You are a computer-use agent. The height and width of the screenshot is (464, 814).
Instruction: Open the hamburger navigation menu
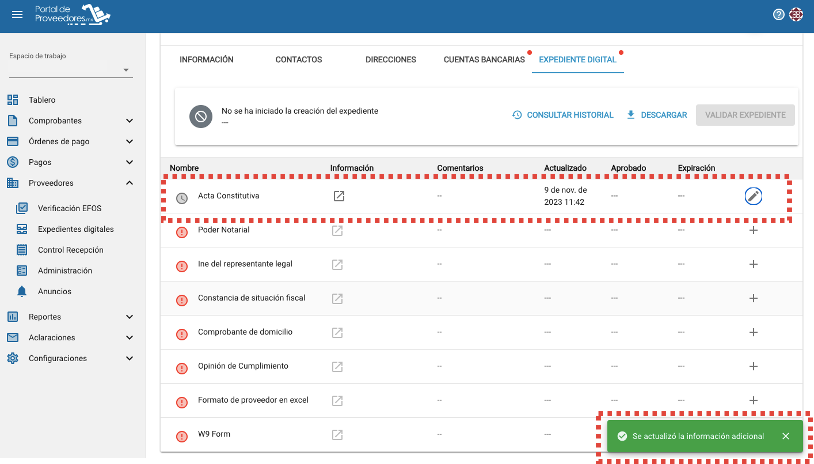click(17, 15)
